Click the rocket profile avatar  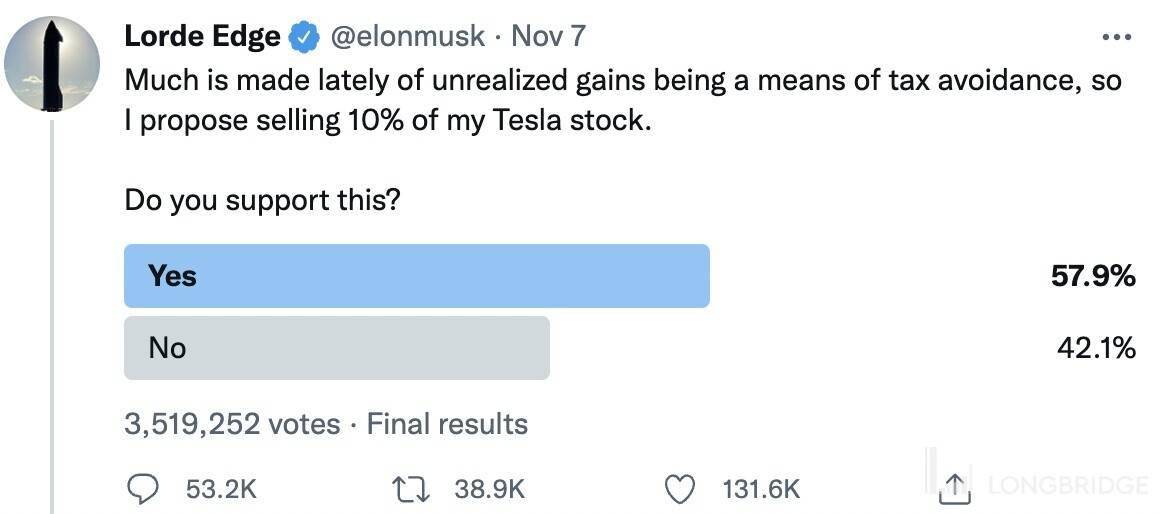(x=52, y=64)
